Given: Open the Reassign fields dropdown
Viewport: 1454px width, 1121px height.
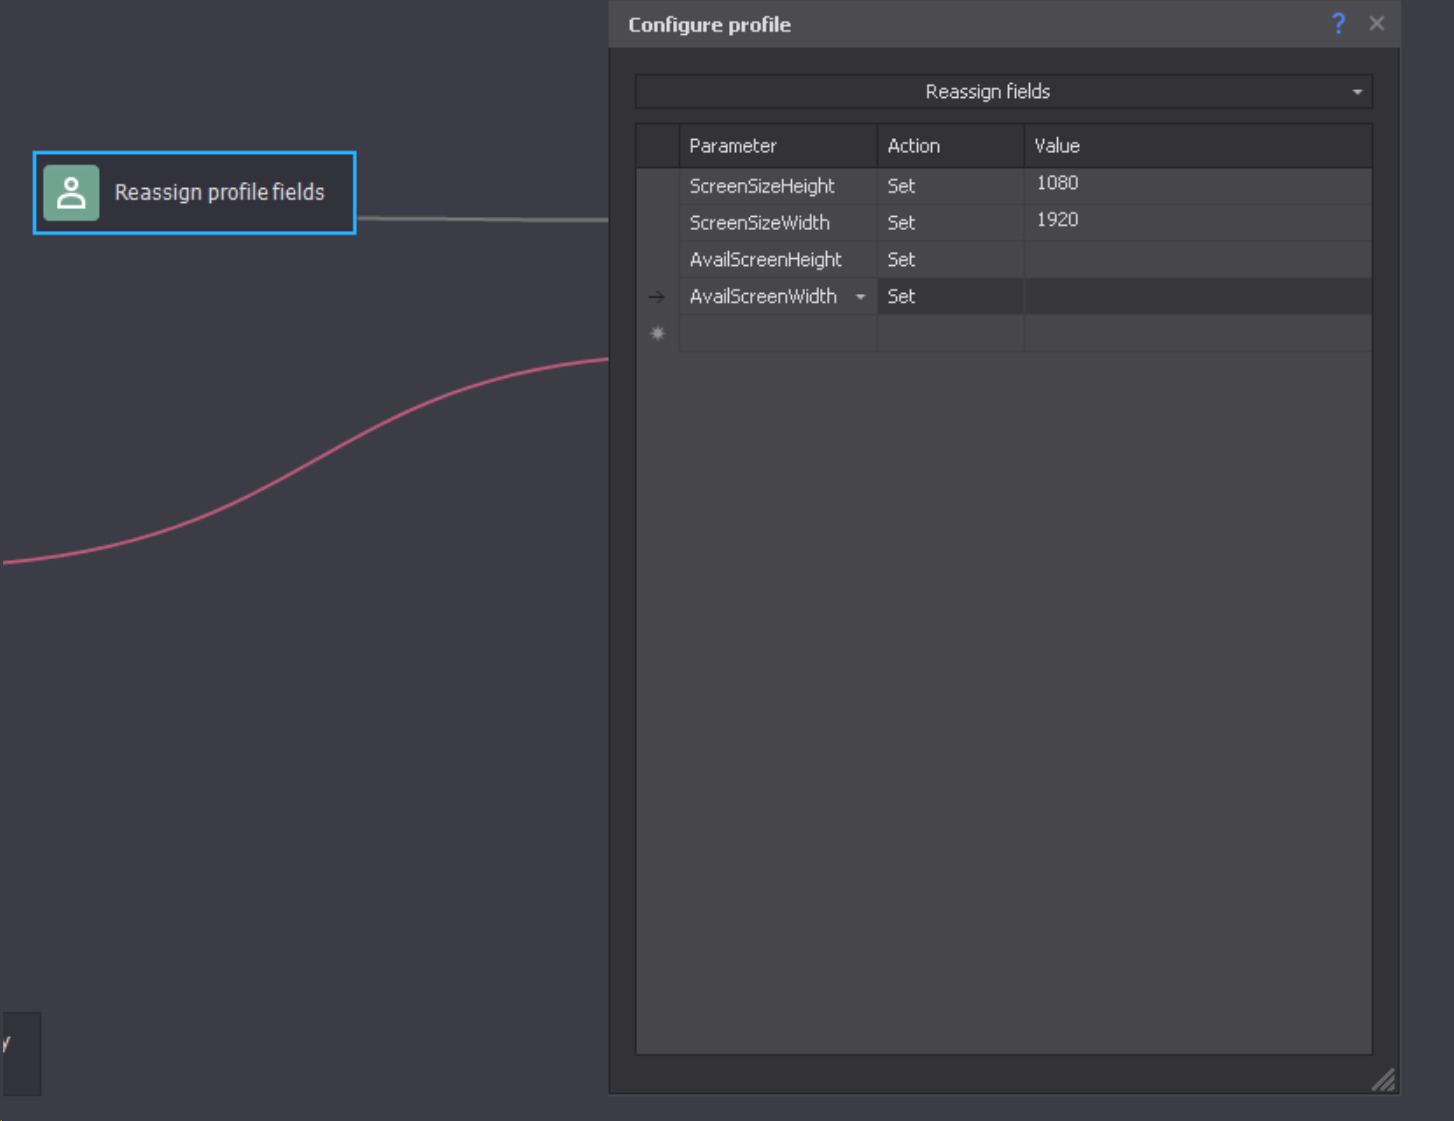Looking at the screenshot, I should pyautogui.click(x=1004, y=91).
